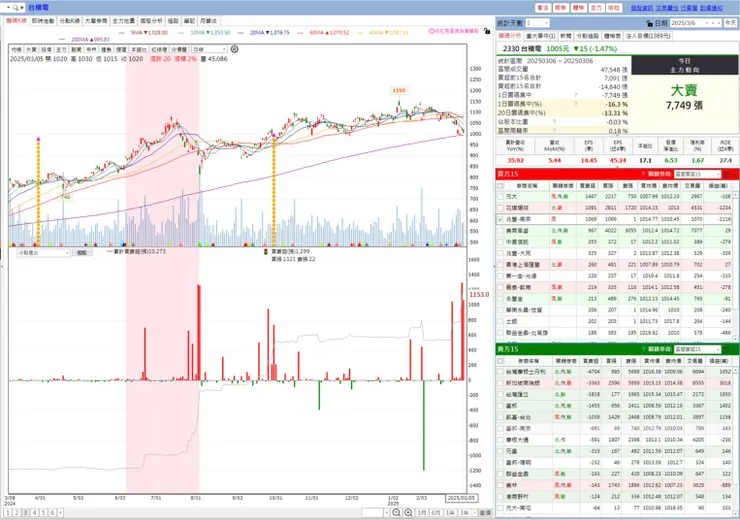
Task: Click the stock search magnifier icon
Action: point(16,8)
